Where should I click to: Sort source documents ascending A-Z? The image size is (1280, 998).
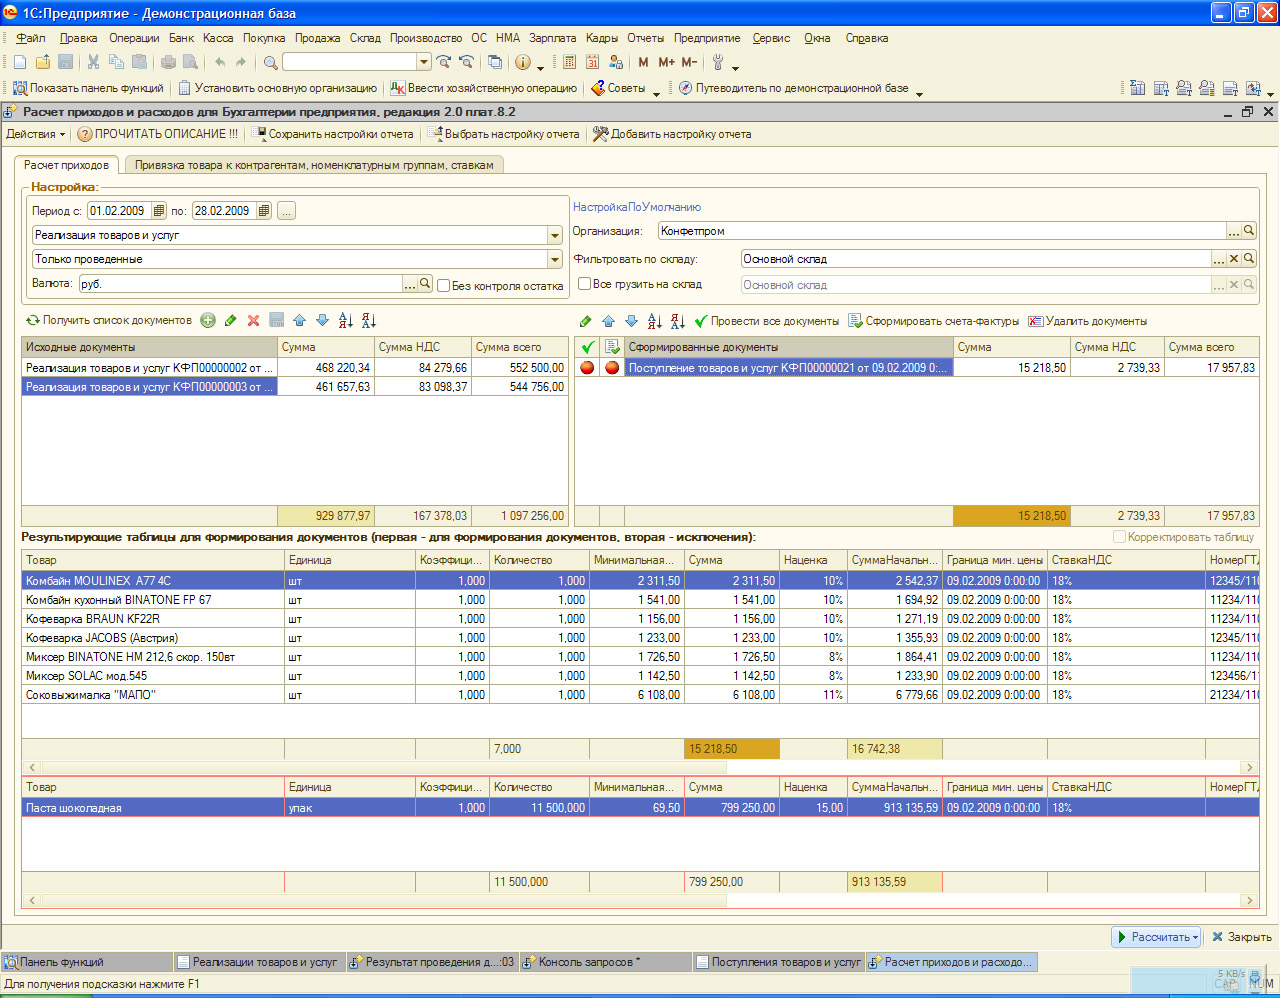pyautogui.click(x=346, y=320)
